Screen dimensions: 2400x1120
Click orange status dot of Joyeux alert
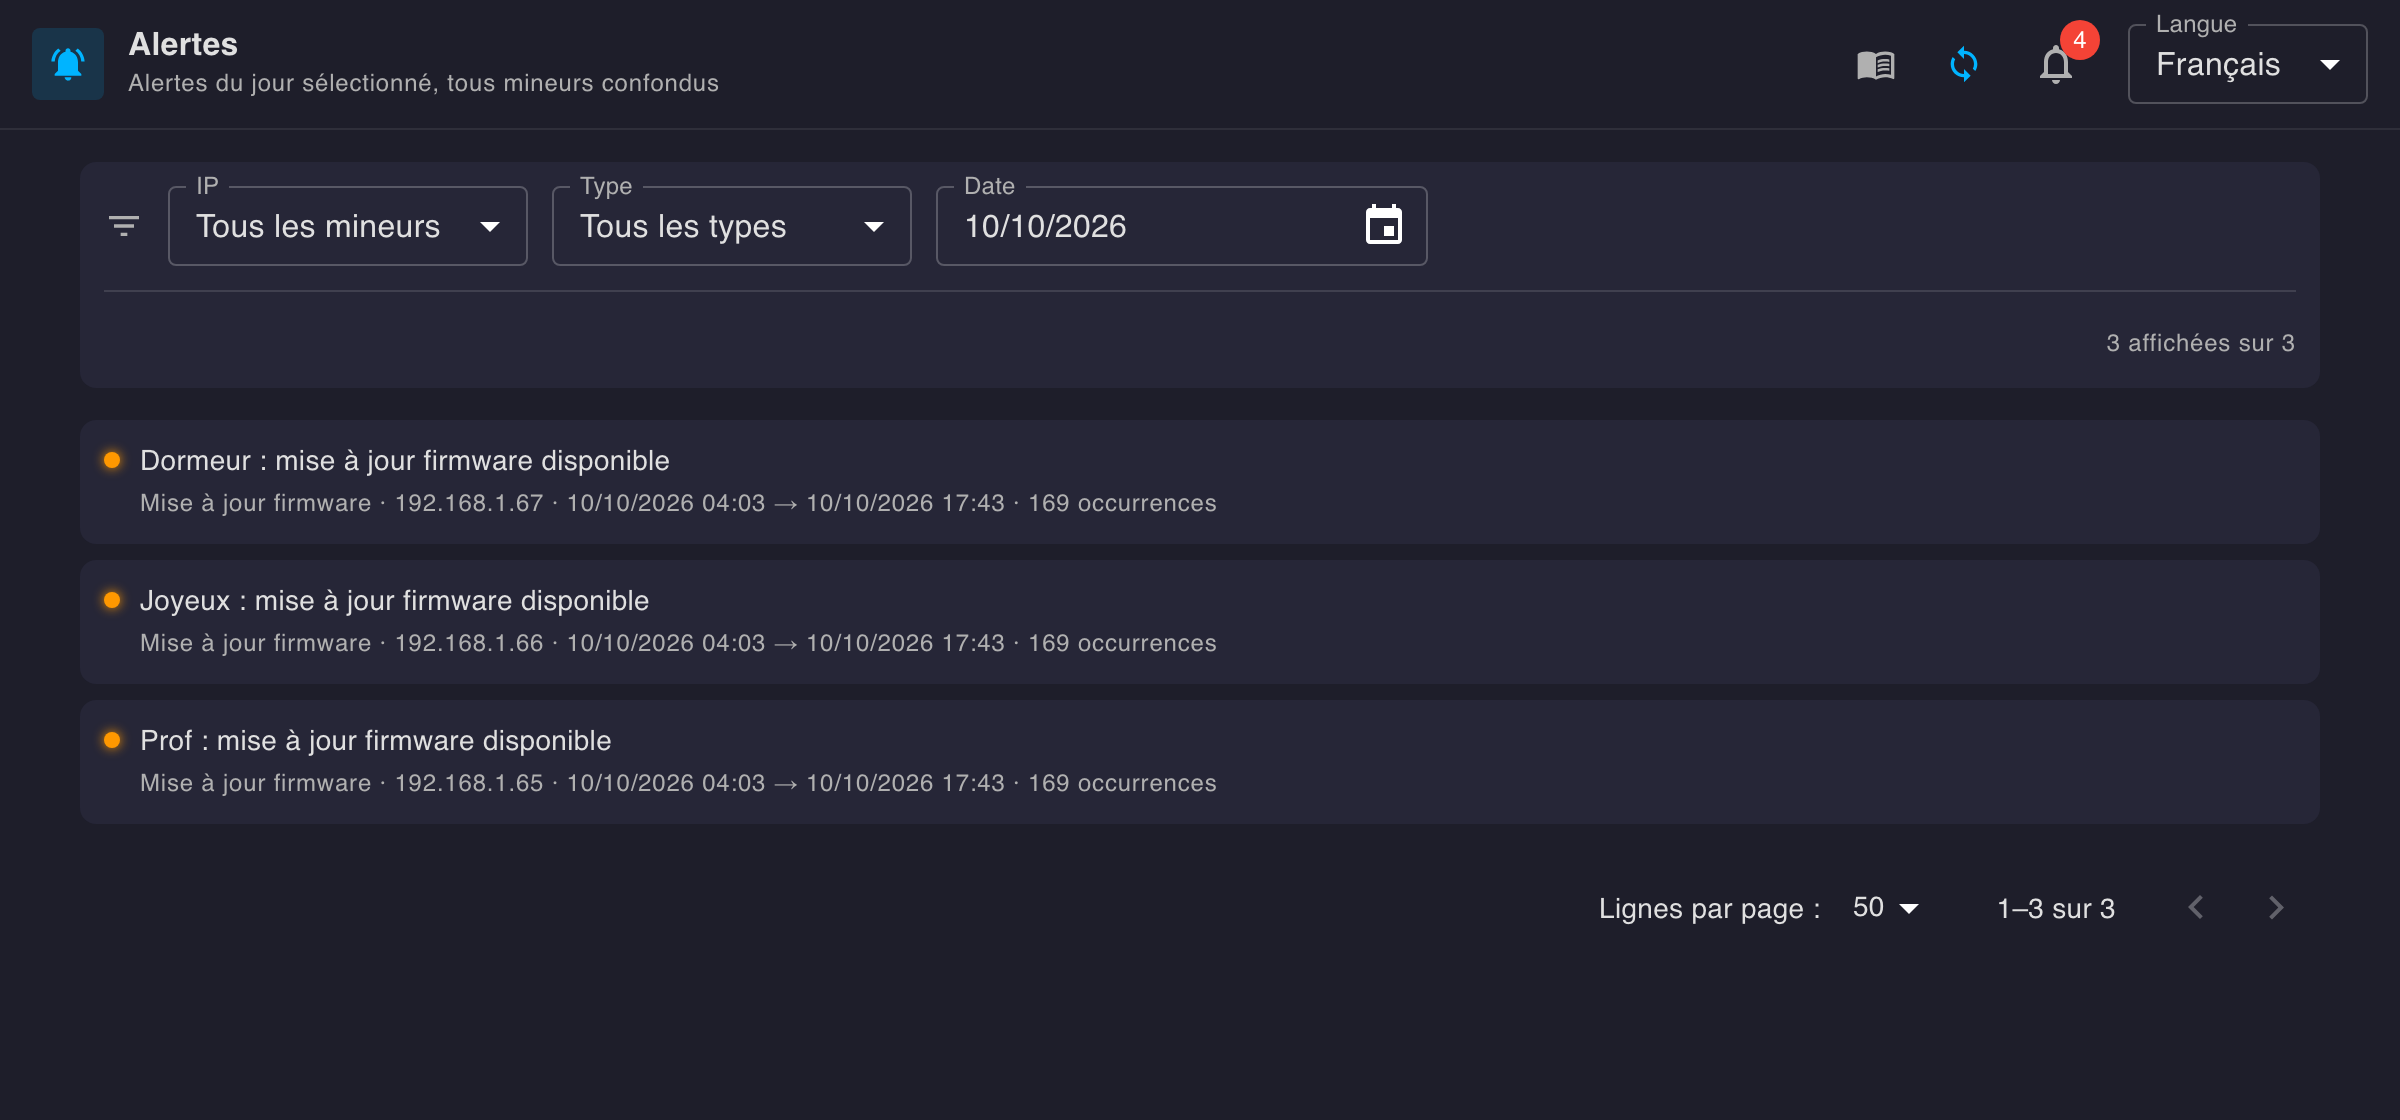tap(112, 600)
